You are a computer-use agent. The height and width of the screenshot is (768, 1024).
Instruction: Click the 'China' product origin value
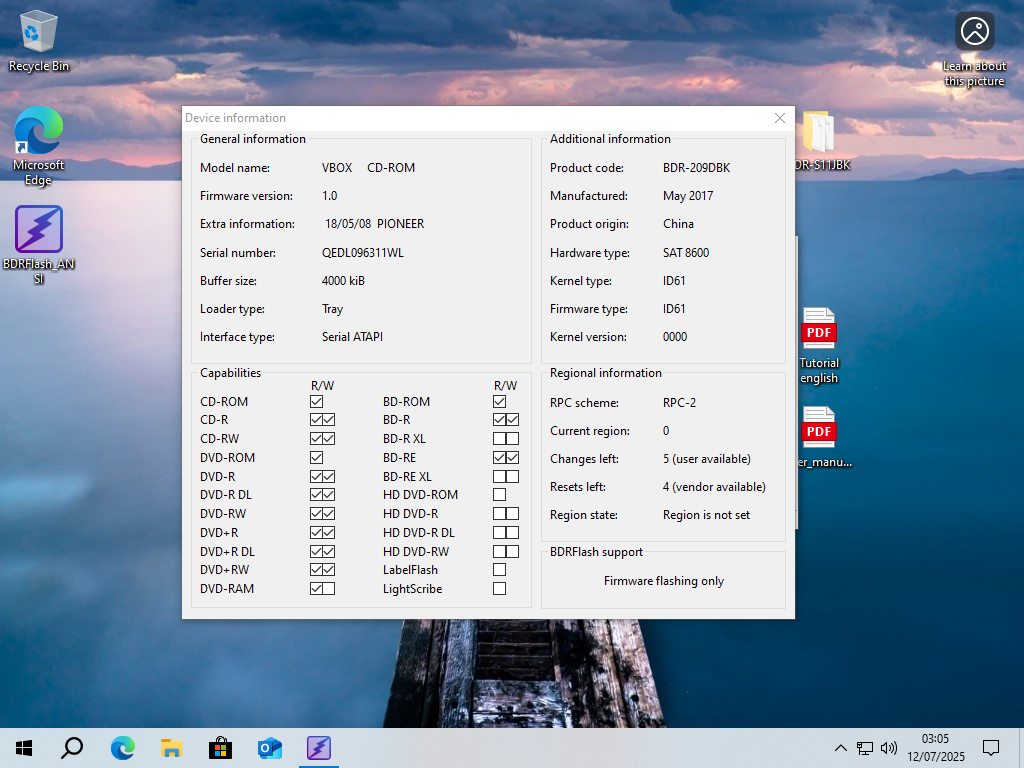[678, 224]
